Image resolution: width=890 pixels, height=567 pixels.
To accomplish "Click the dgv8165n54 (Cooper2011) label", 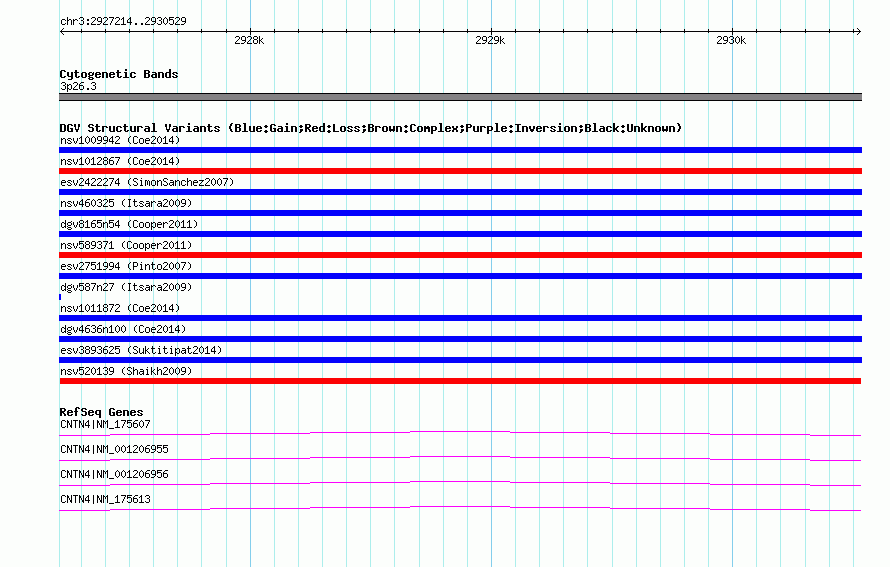I will tap(129, 224).
